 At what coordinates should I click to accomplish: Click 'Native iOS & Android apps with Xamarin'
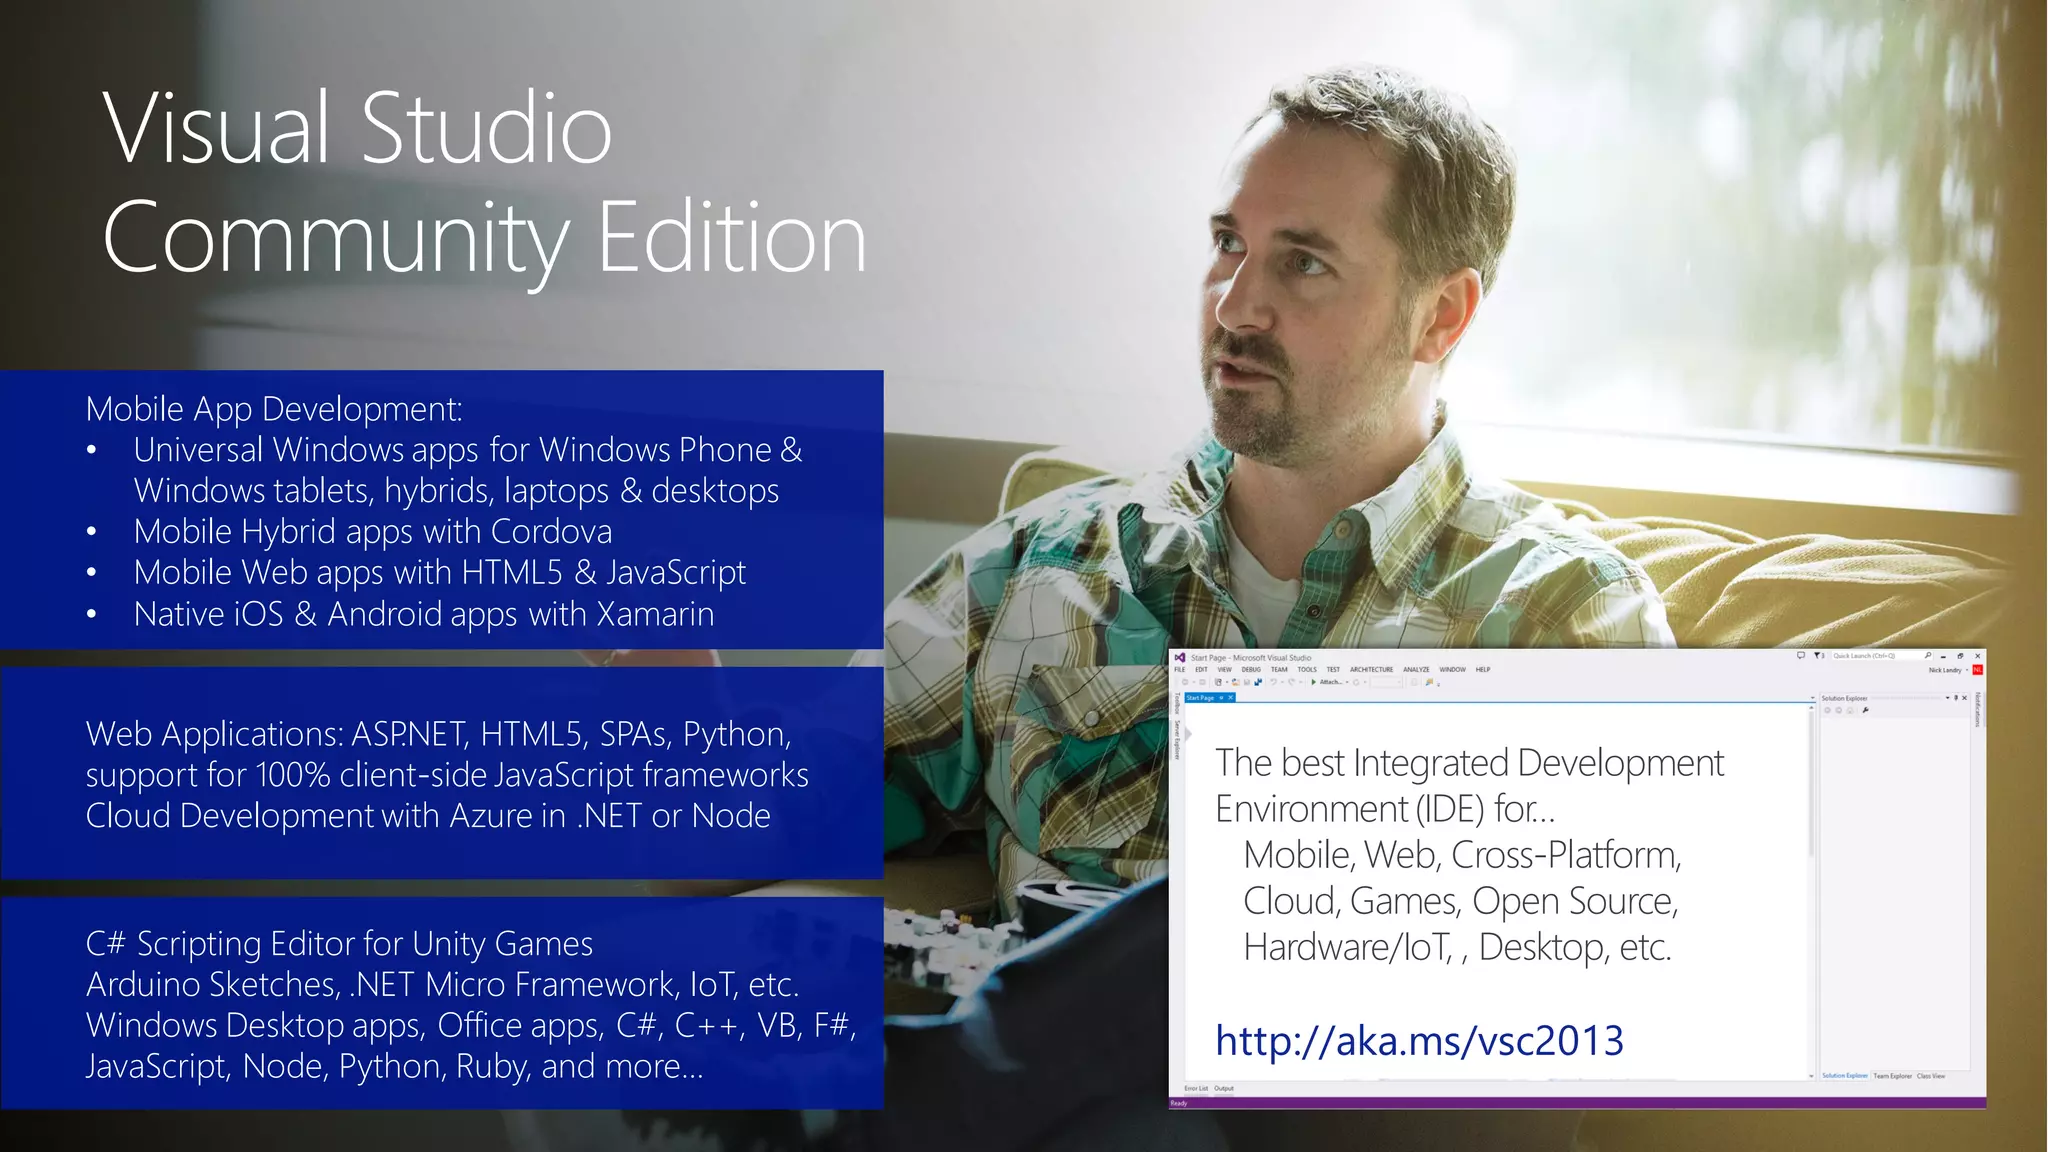click(x=424, y=614)
